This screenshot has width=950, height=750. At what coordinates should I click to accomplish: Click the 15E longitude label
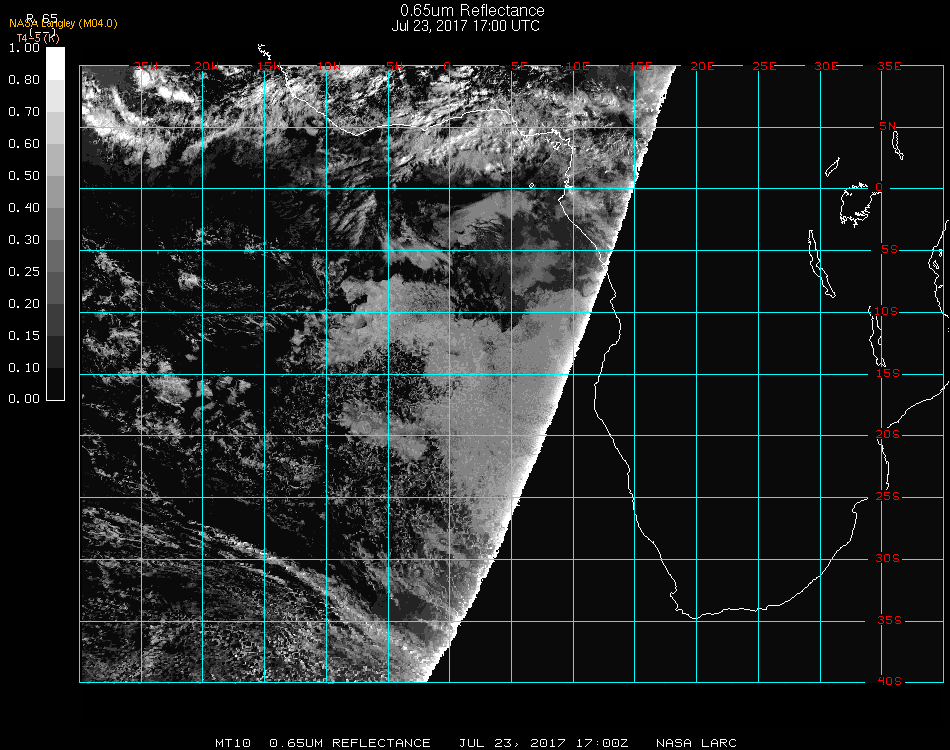pyautogui.click(x=640, y=66)
